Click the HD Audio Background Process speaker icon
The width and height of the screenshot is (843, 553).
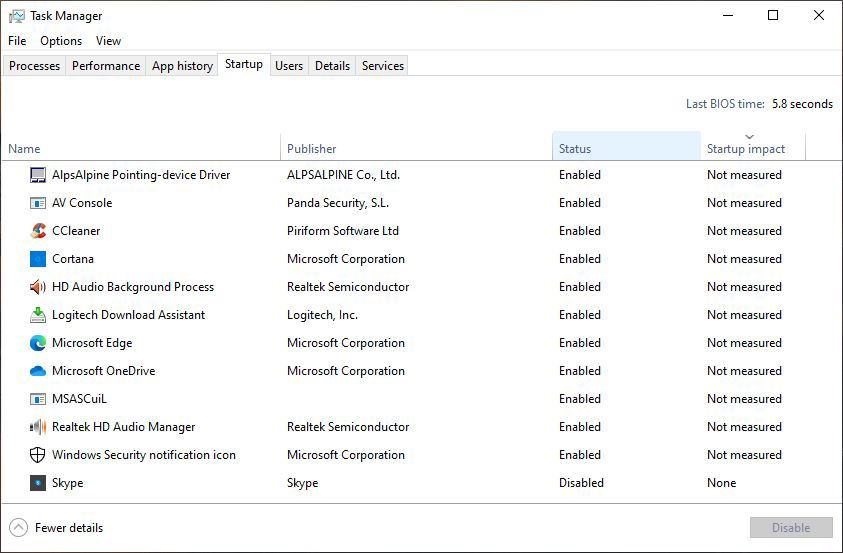point(38,287)
